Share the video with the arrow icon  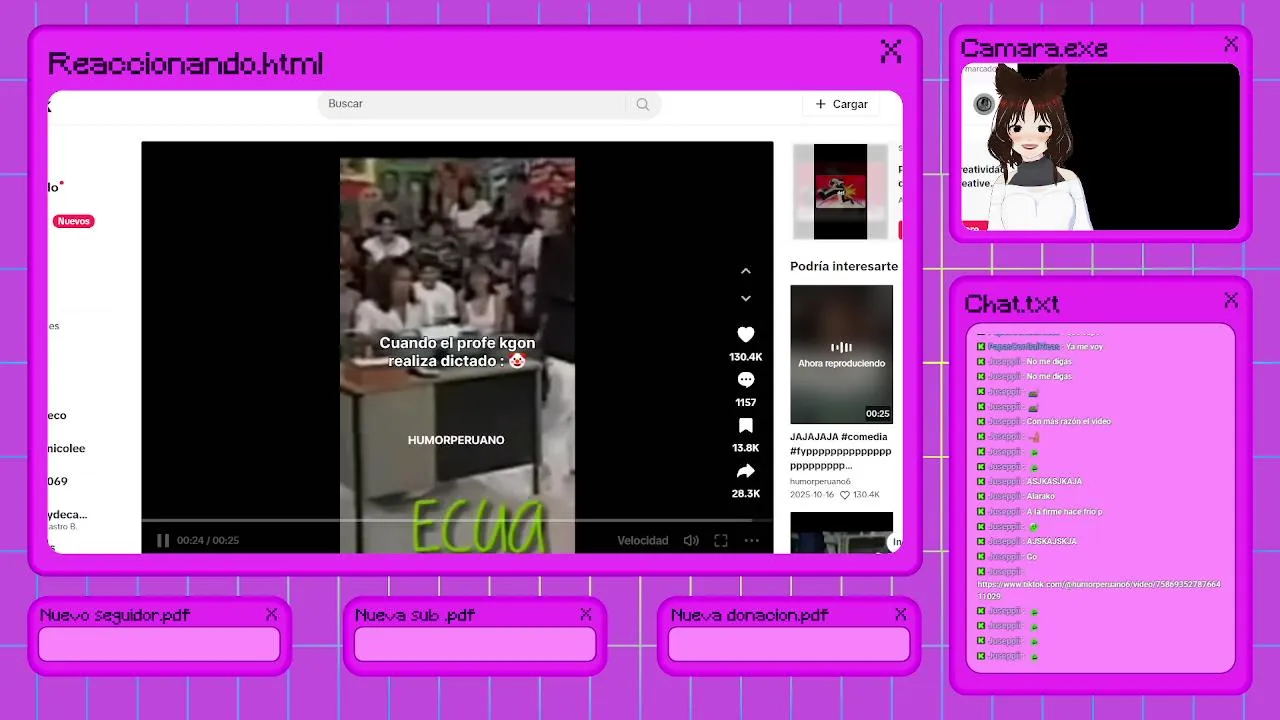(x=745, y=471)
